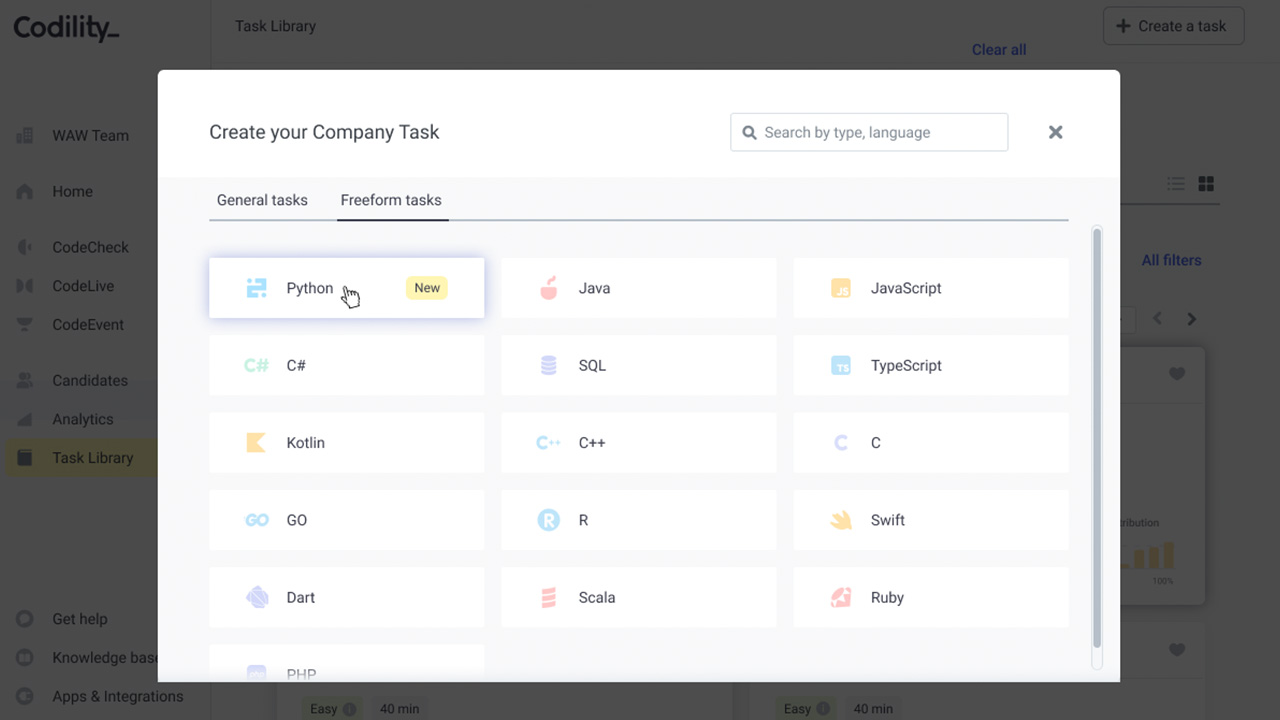Viewport: 1280px width, 720px height.
Task: Click the magnifier search icon
Action: pos(749,132)
